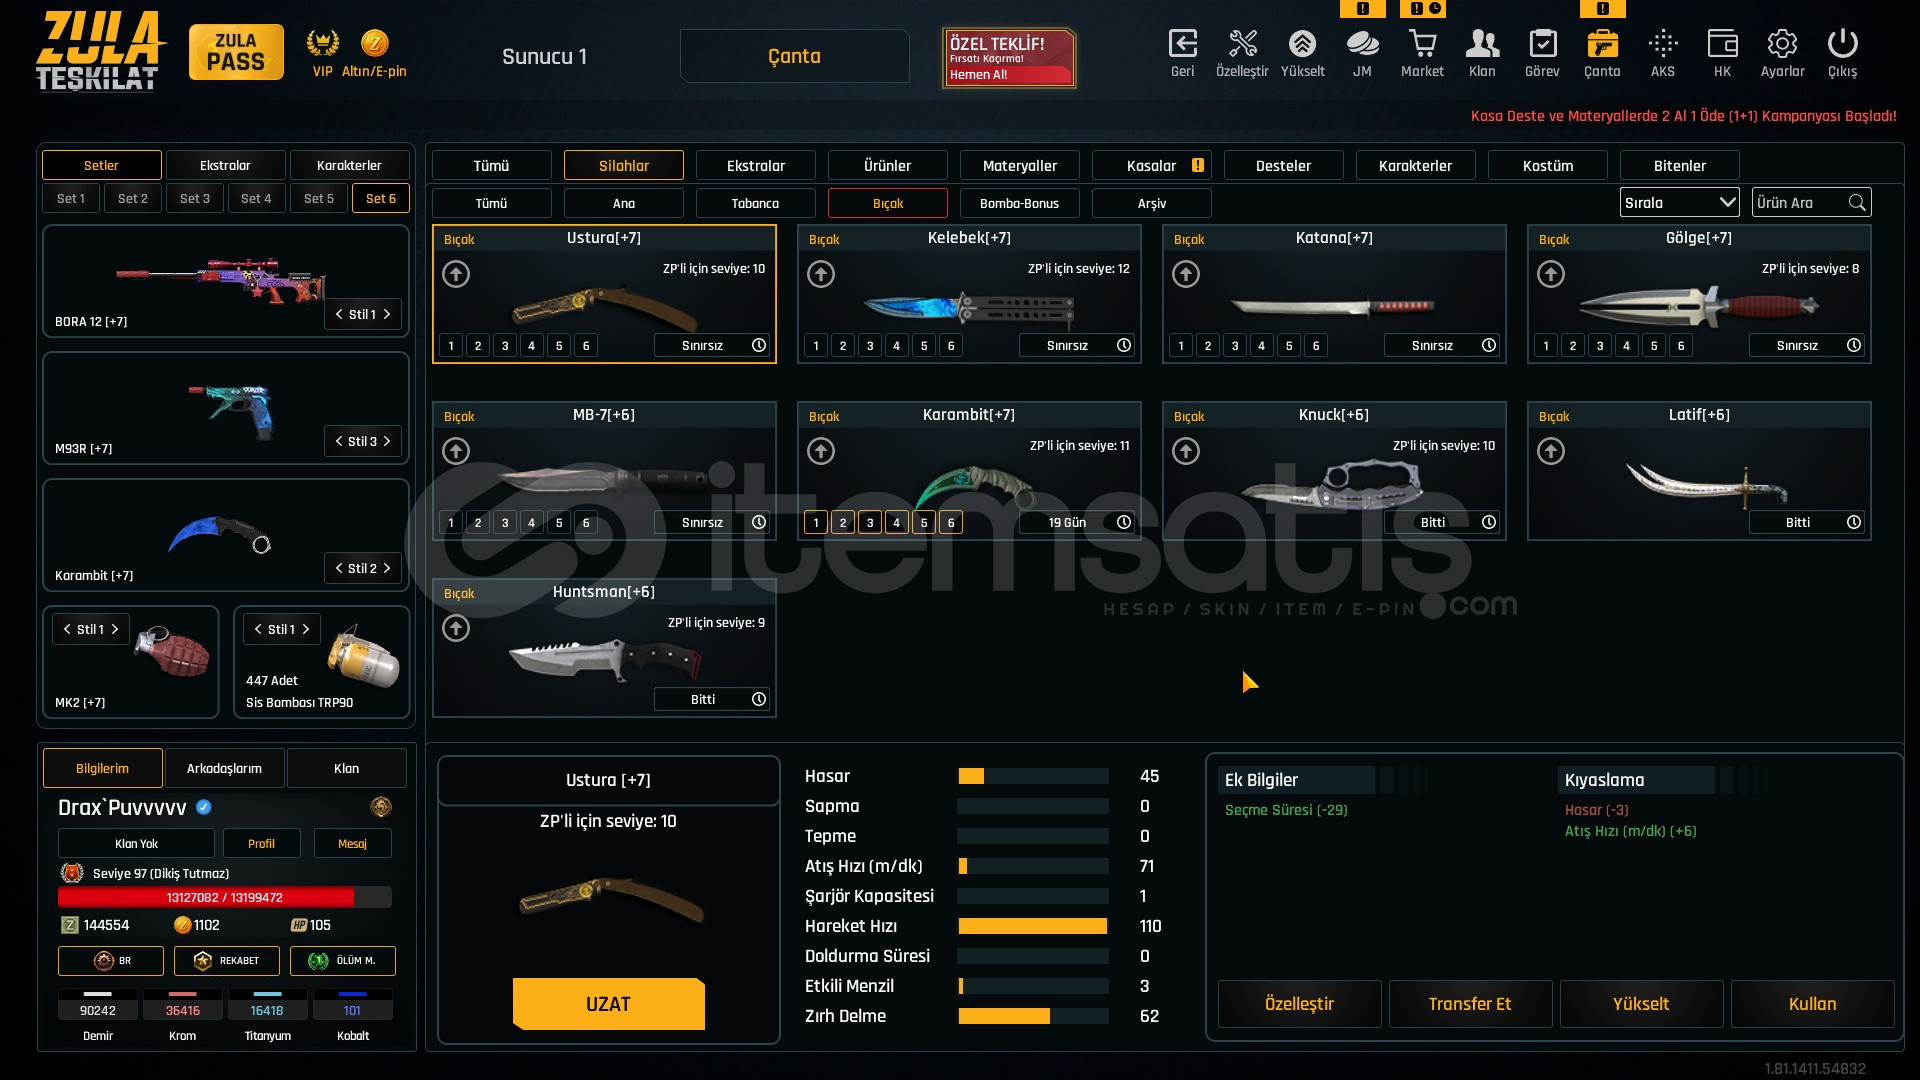
Task: Open the Sırala sort dropdown
Action: (1679, 203)
